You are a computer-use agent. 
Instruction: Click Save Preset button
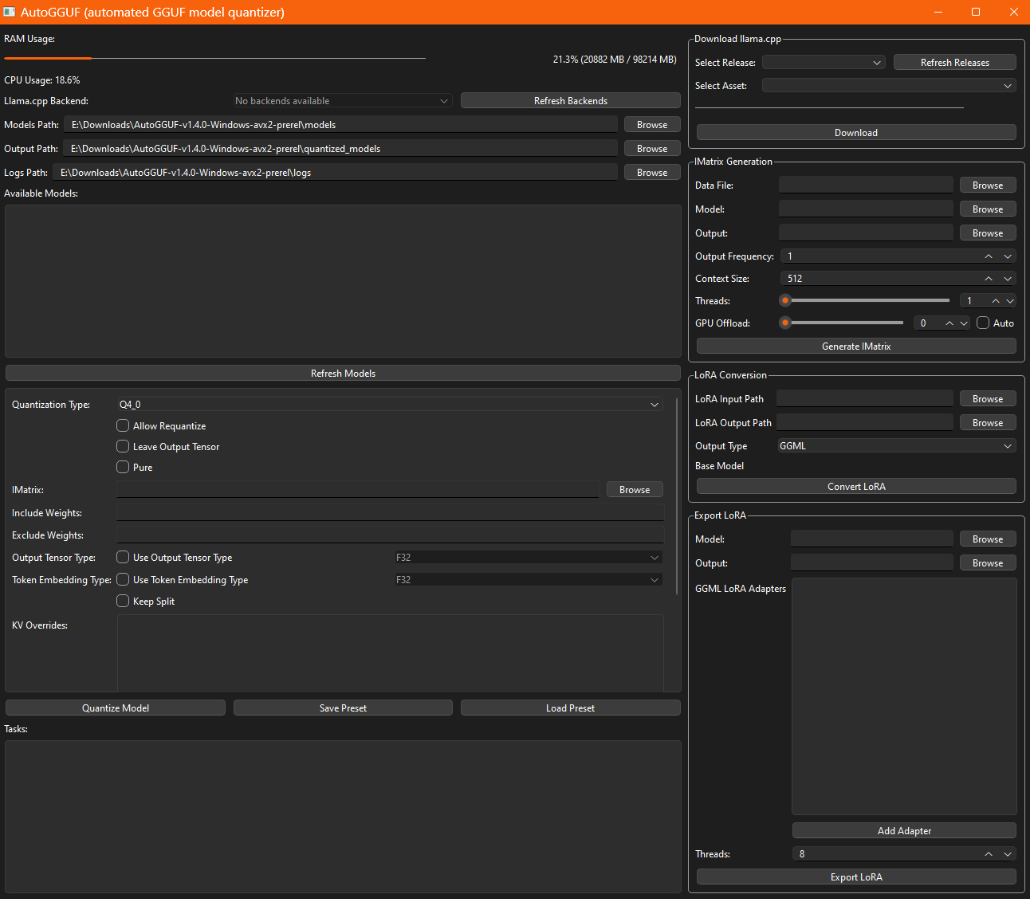click(343, 708)
